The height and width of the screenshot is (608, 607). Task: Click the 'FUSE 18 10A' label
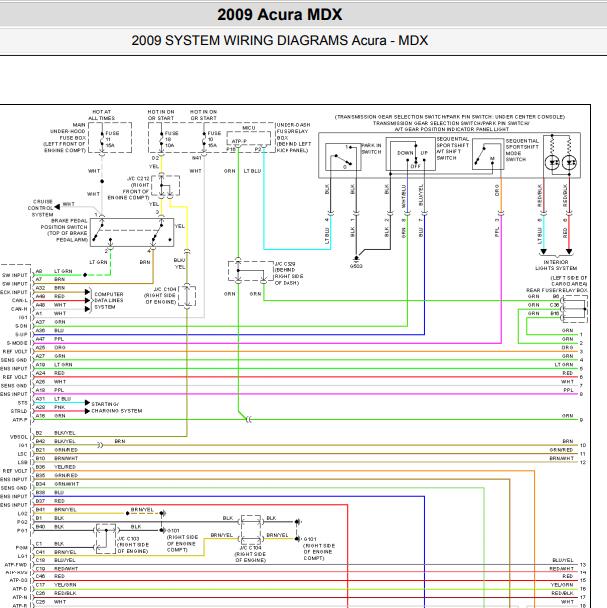(x=171, y=139)
